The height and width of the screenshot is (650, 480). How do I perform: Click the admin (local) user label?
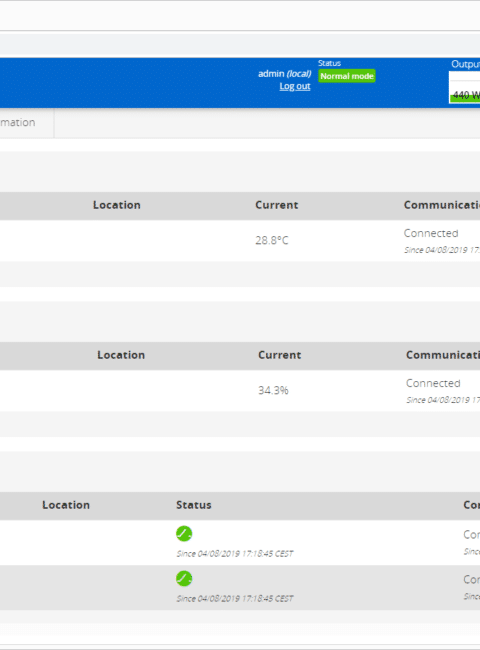284,74
